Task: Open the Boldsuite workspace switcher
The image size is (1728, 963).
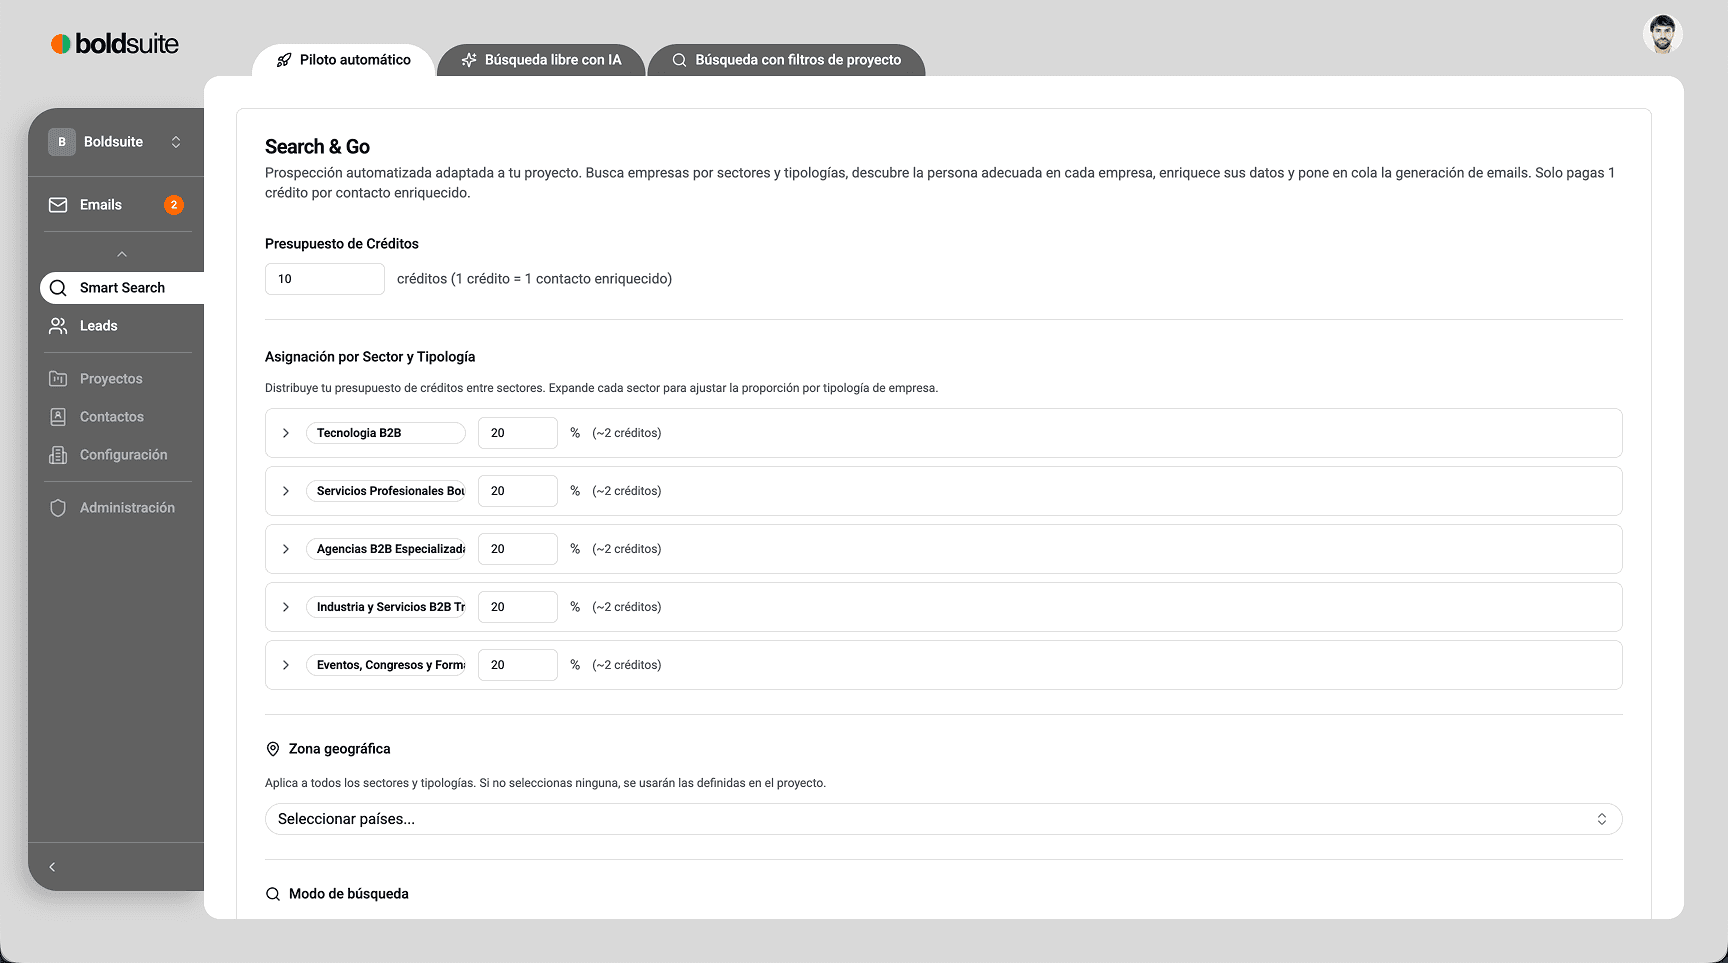Action: (116, 142)
